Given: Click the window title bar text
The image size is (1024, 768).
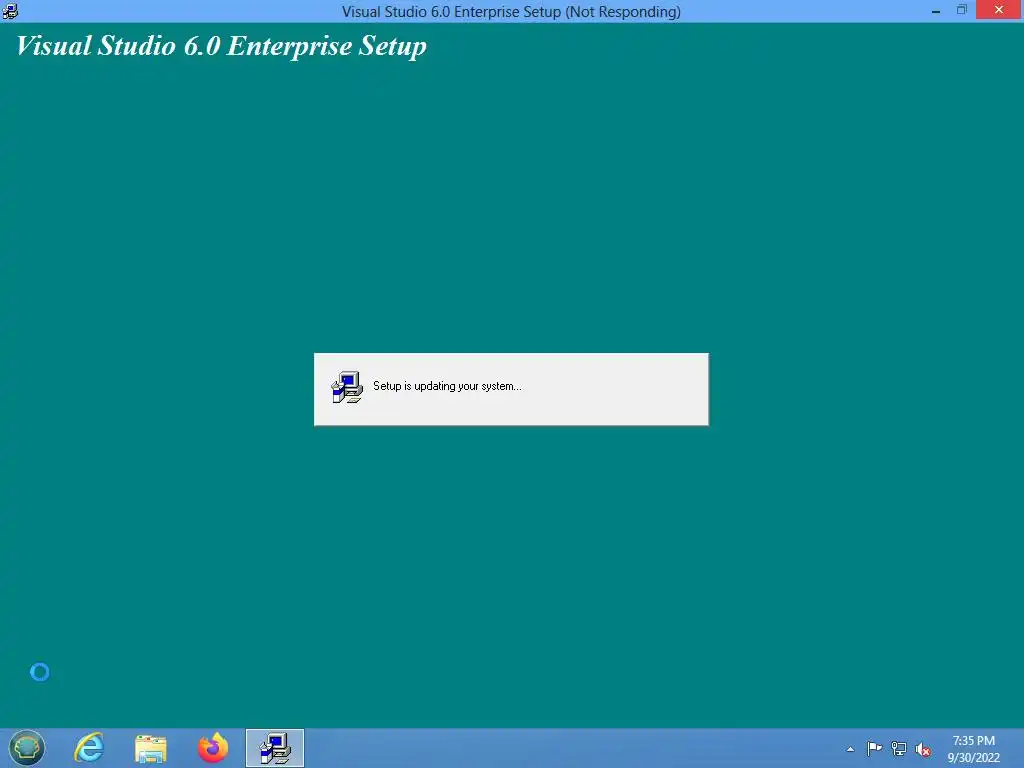Looking at the screenshot, I should [511, 12].
